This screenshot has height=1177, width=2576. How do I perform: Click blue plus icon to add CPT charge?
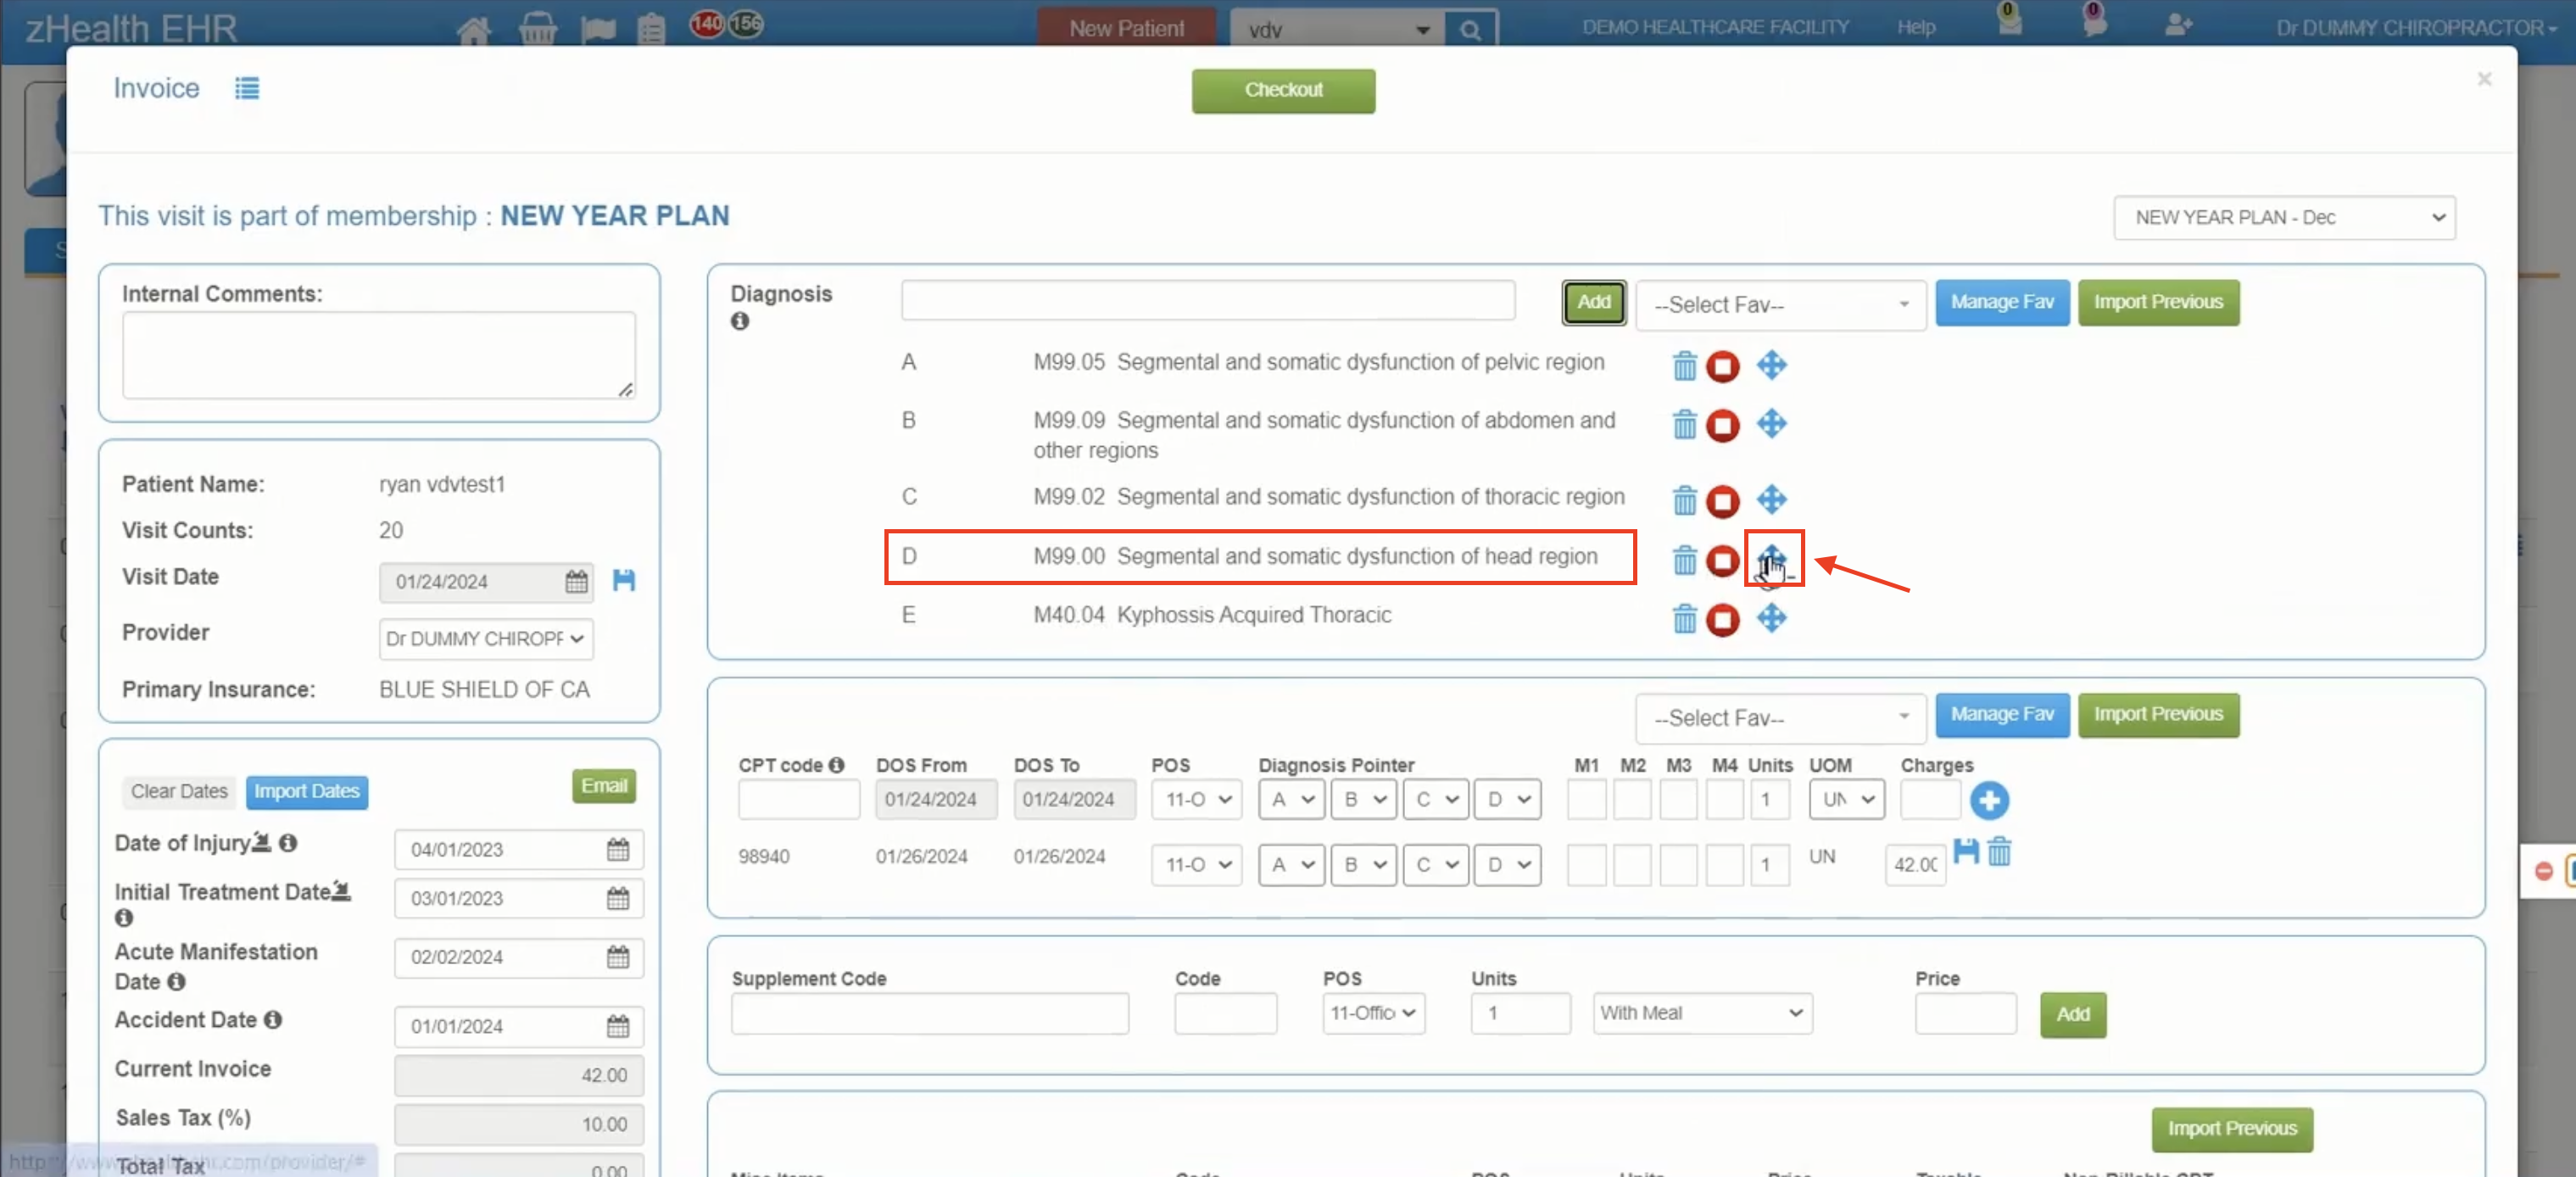pyautogui.click(x=1989, y=800)
